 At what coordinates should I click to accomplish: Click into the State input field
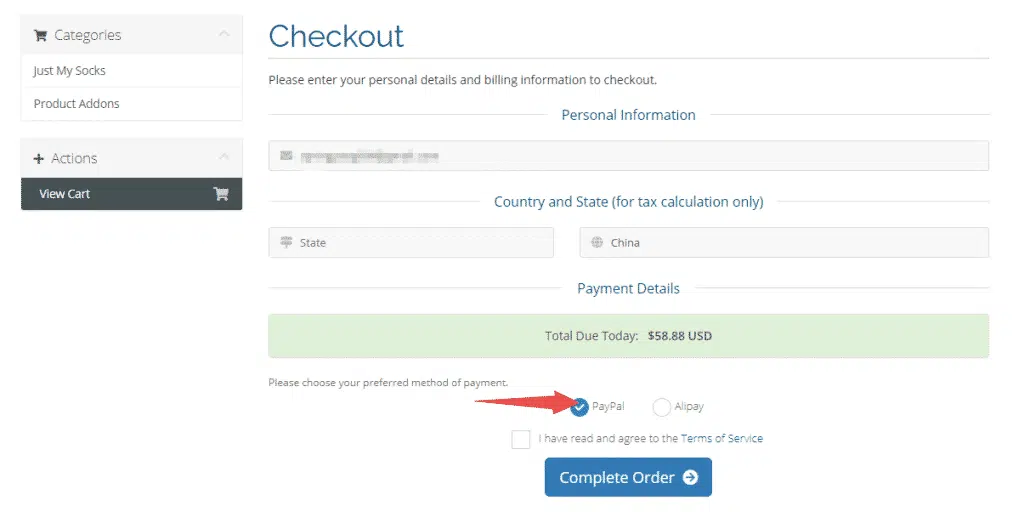420,242
